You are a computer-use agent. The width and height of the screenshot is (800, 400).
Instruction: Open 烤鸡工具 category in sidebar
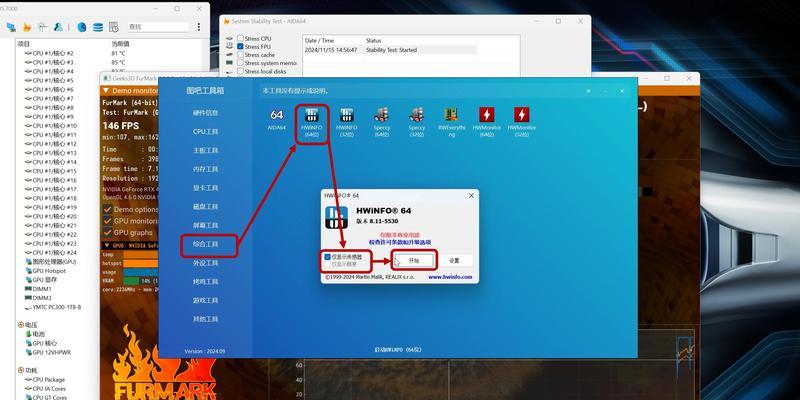point(205,282)
